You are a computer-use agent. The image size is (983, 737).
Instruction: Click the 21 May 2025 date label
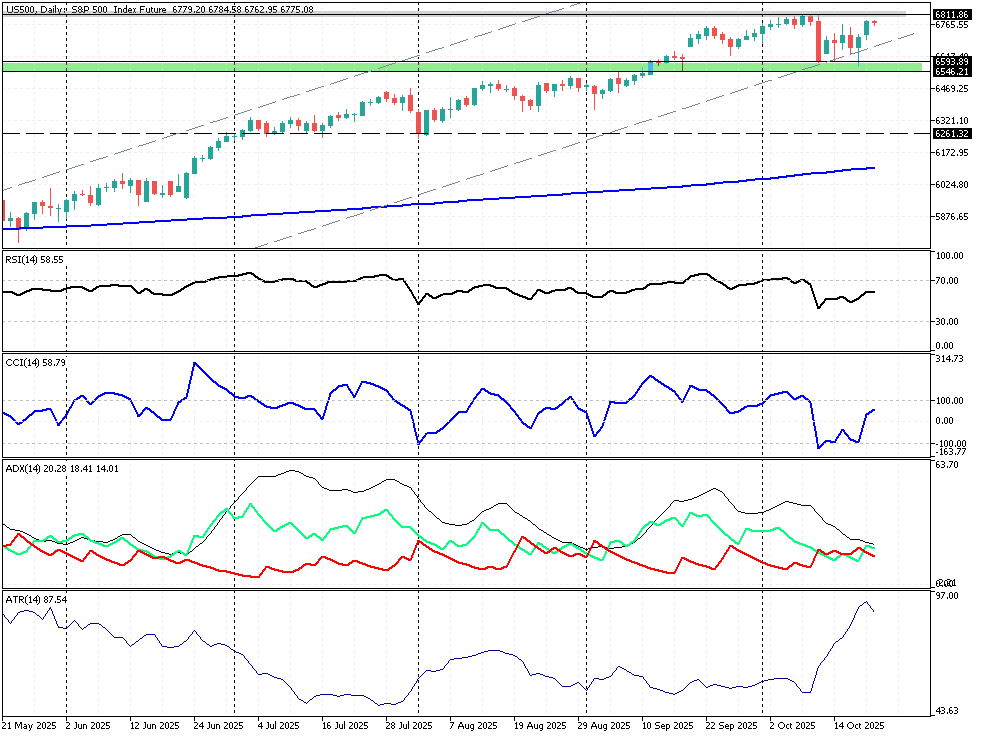27,725
